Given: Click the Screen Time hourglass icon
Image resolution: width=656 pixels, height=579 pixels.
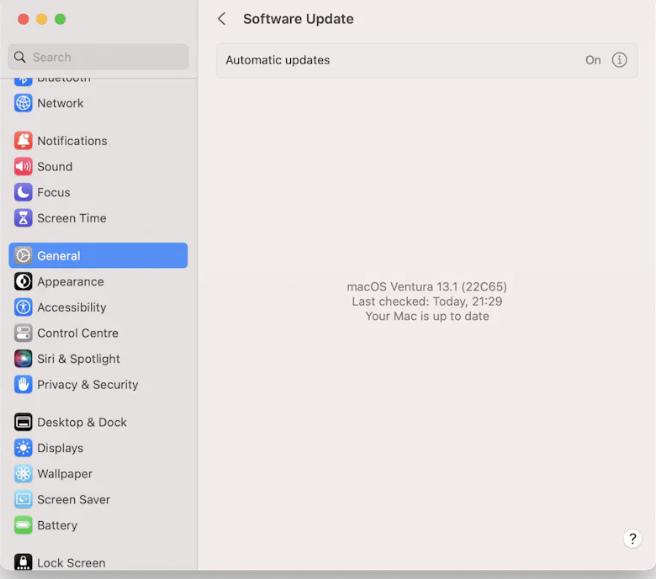Looking at the screenshot, I should (23, 218).
